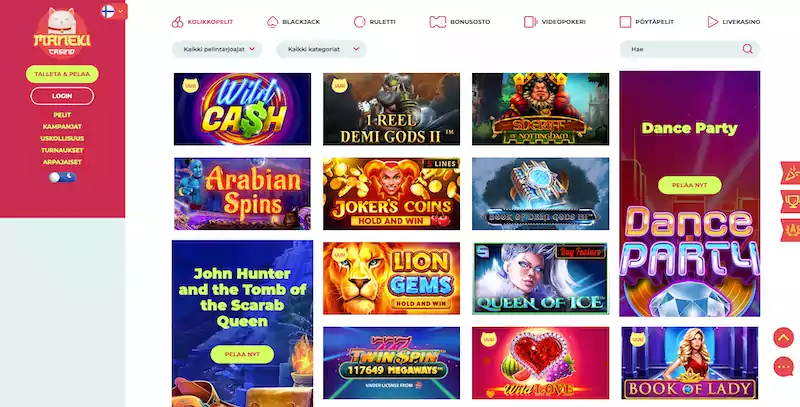Click the Blackjack spade icon
The image size is (800, 407).
pos(272,22)
